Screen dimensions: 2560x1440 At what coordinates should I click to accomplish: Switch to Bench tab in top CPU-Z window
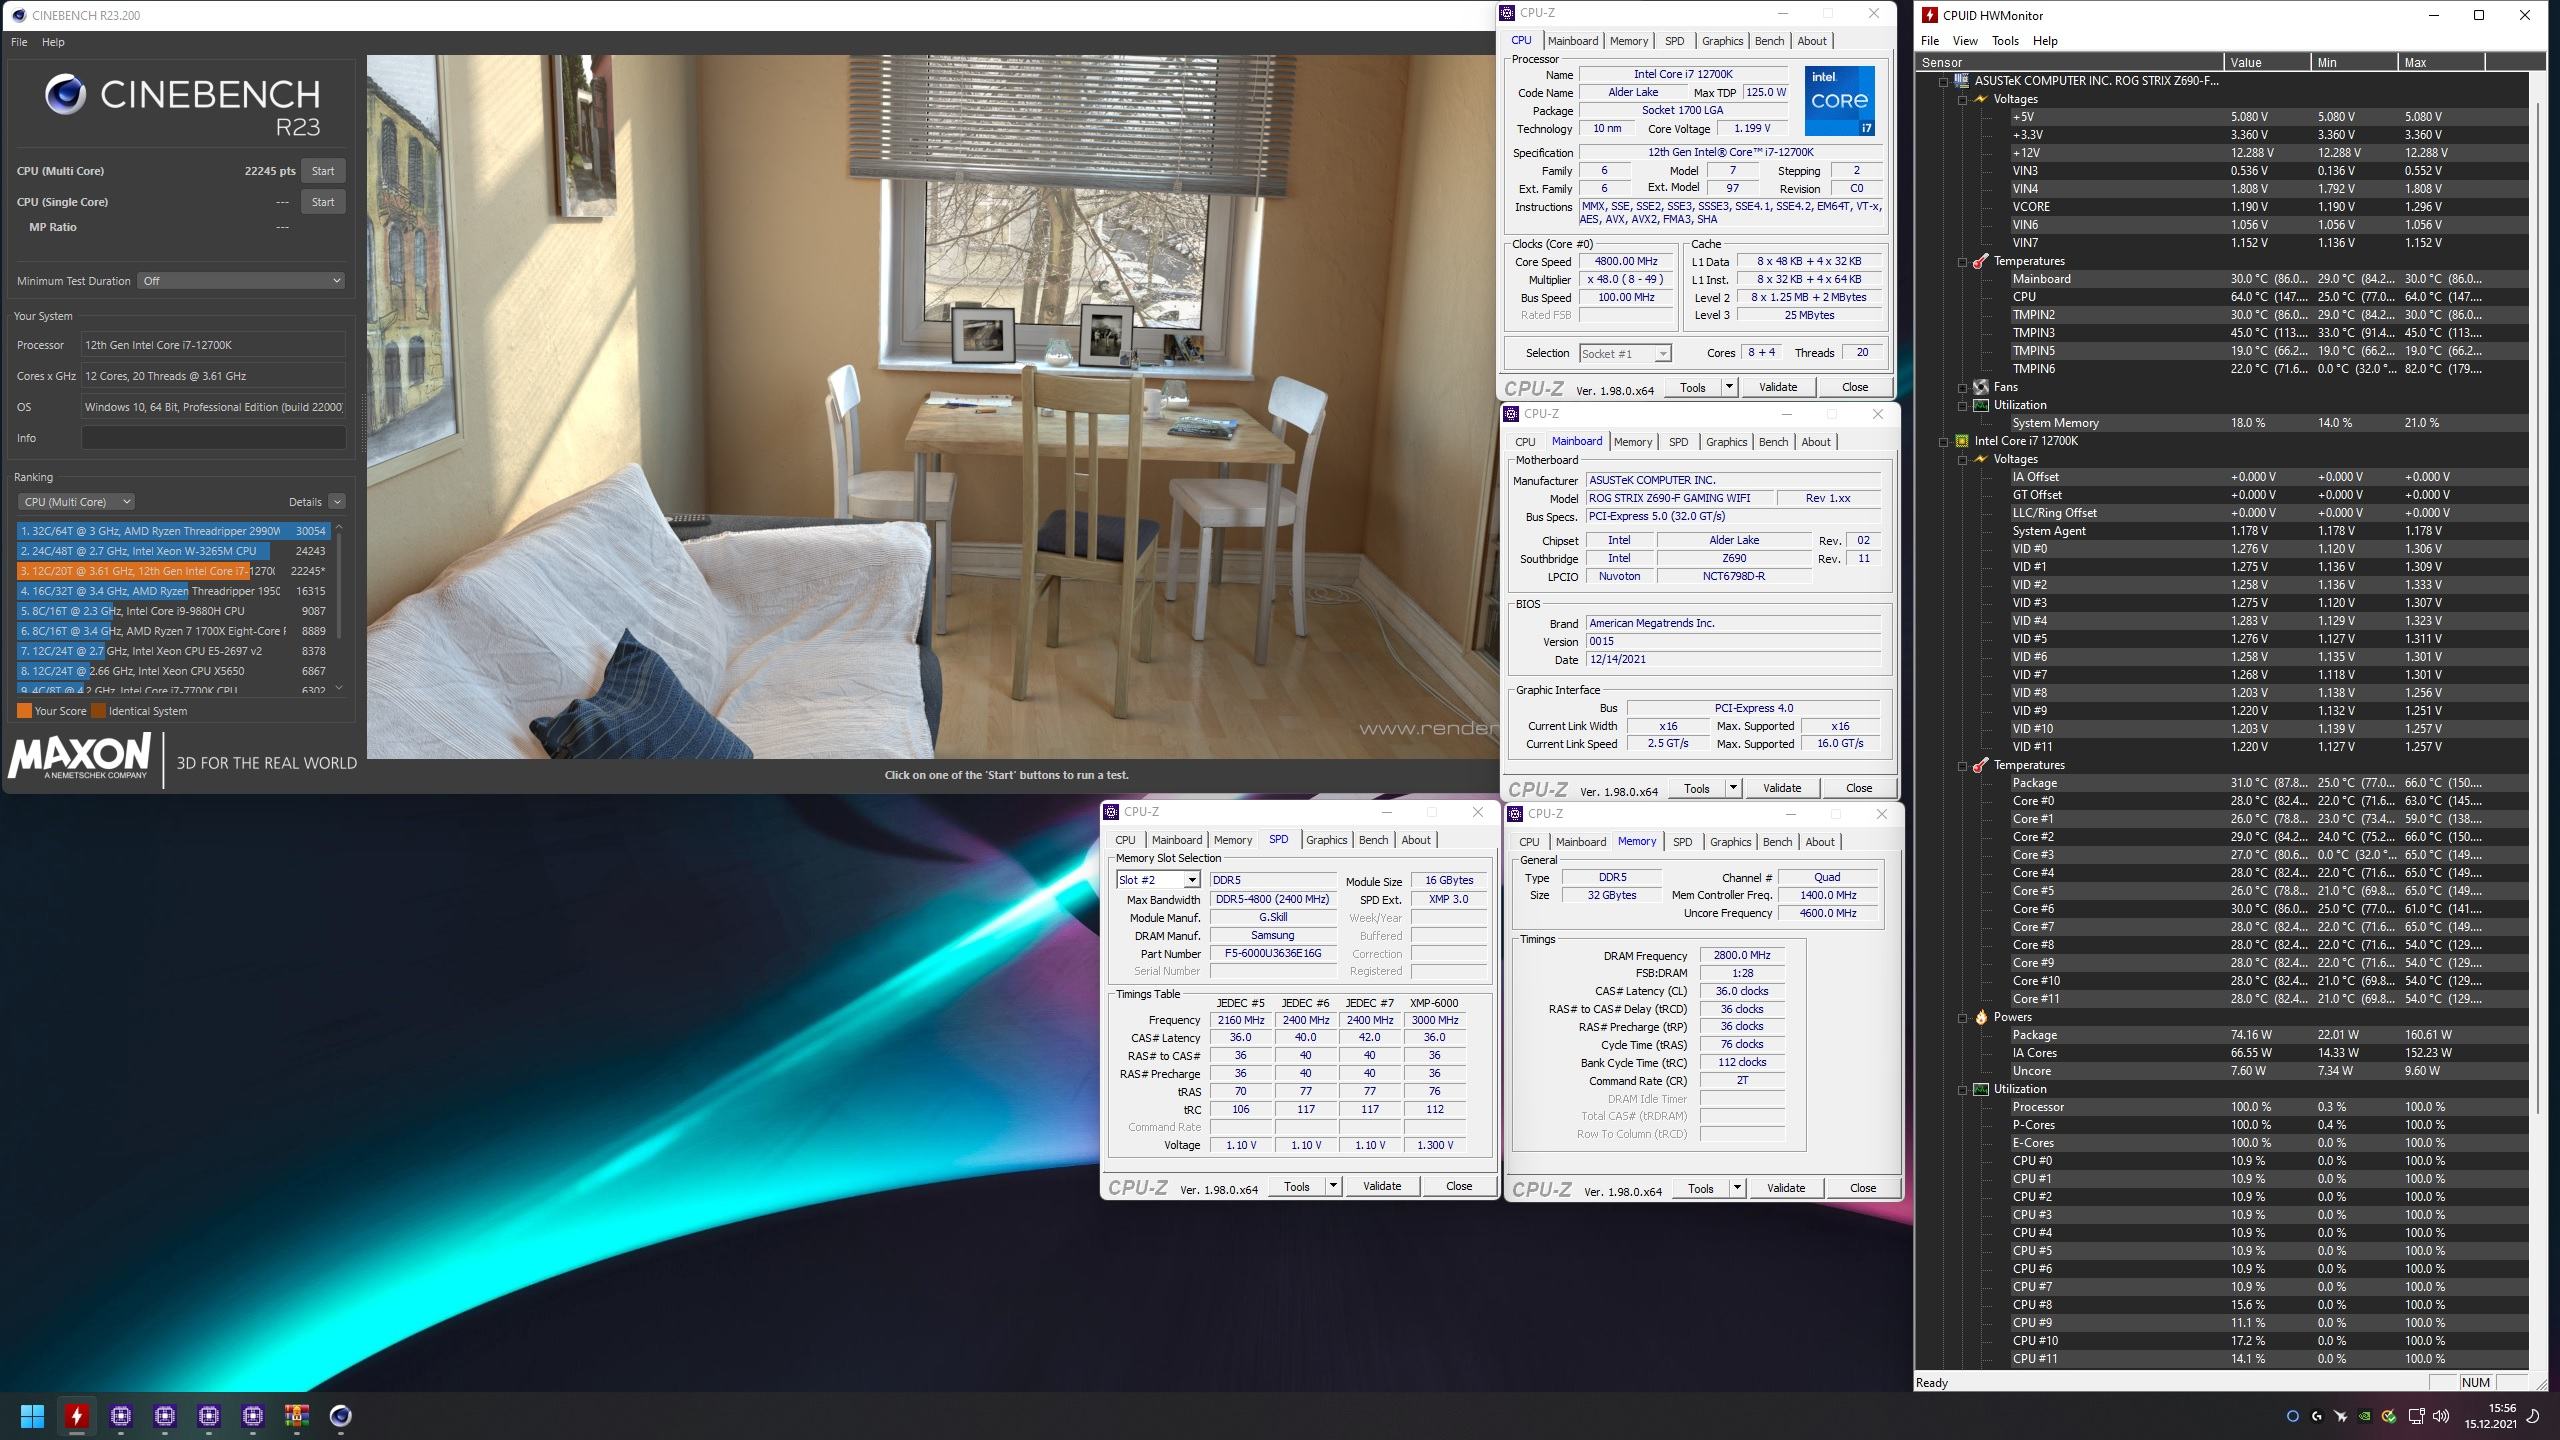(1768, 41)
